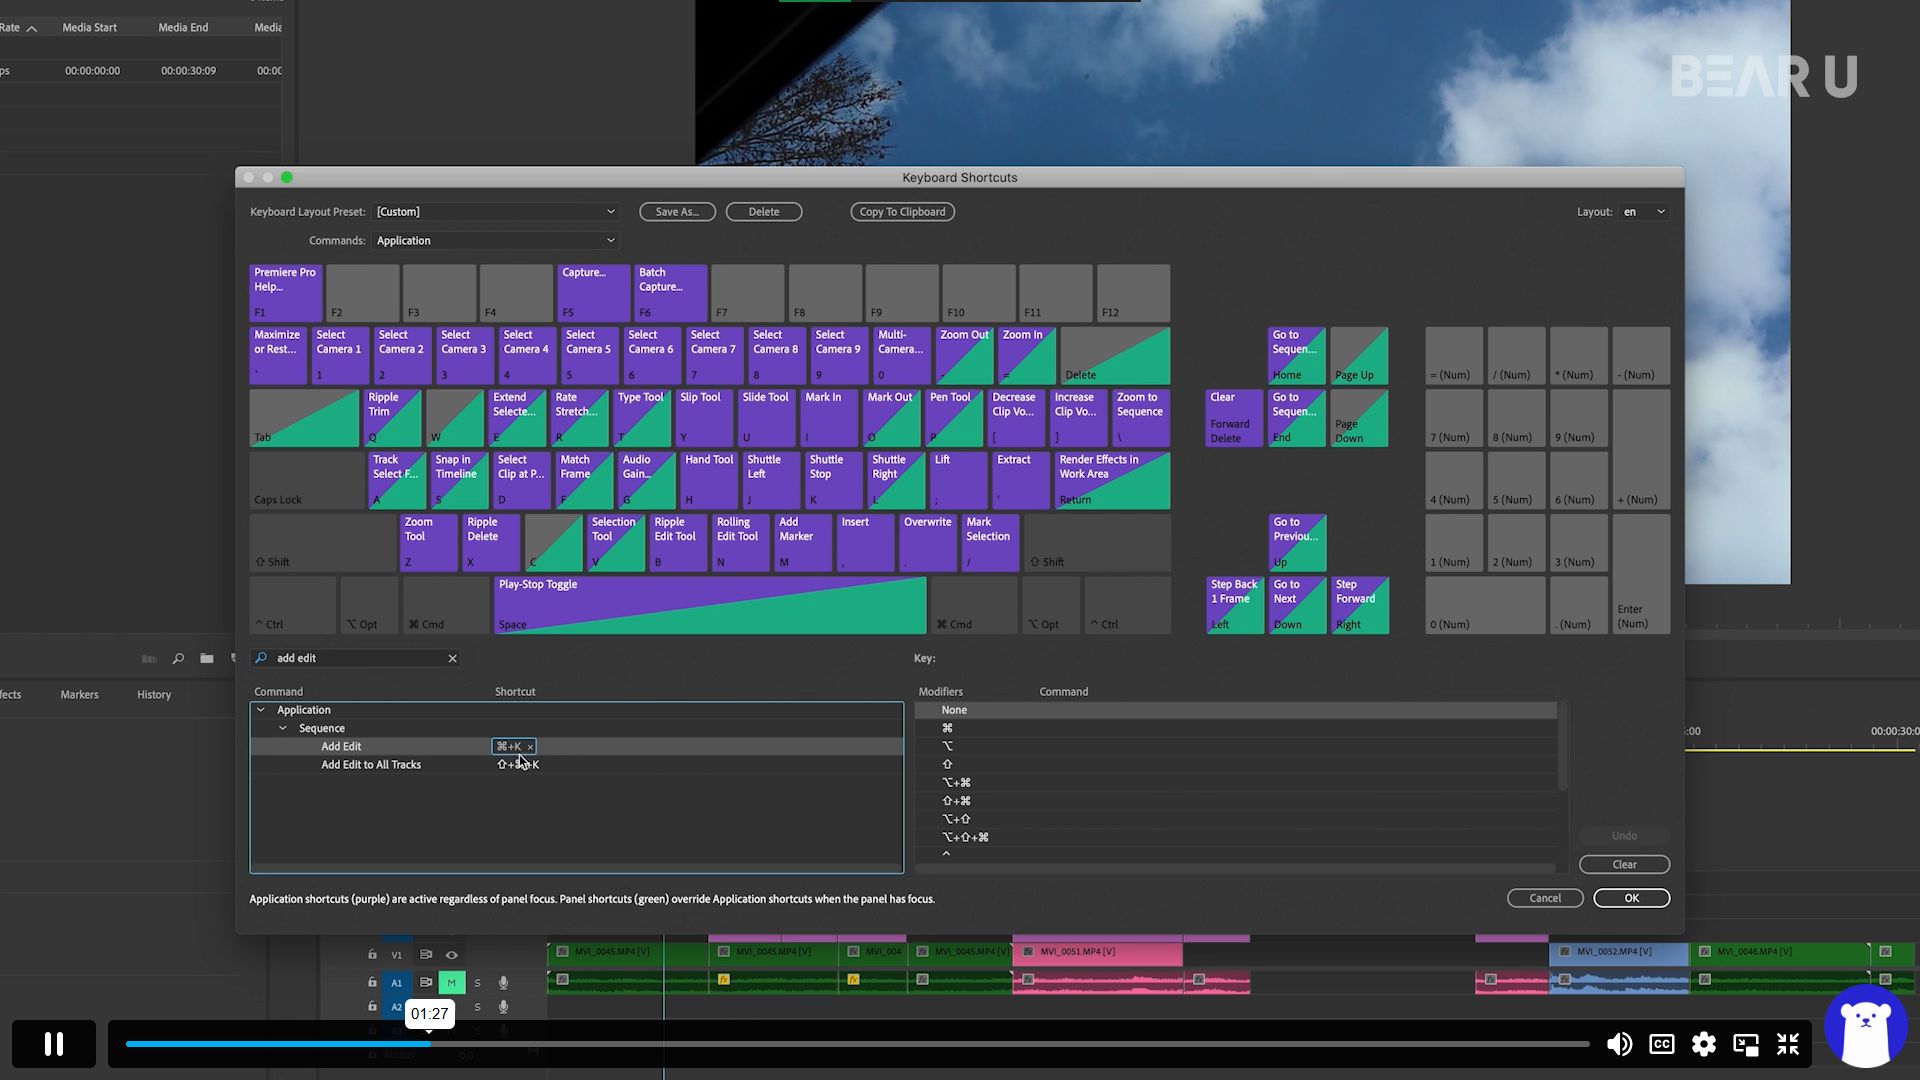The image size is (1920, 1080).
Task: Pause the video playback
Action: click(54, 1044)
